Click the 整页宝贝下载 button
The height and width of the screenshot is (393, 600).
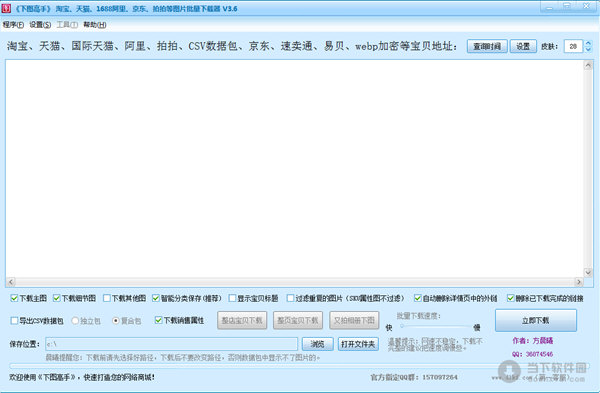coord(298,320)
